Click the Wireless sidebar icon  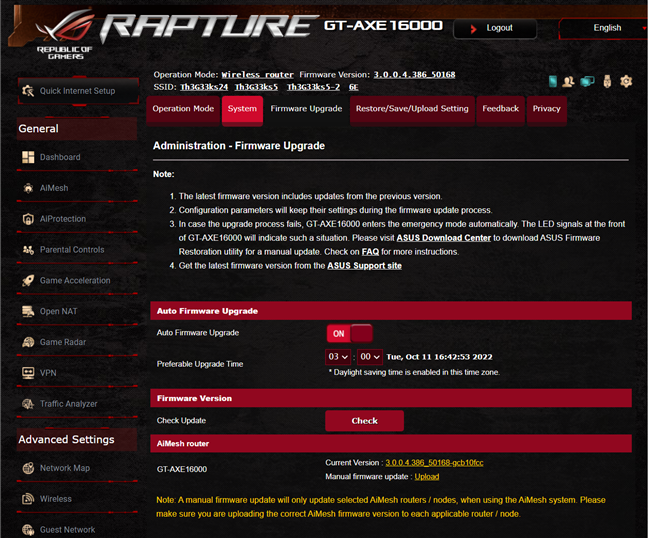tap(28, 499)
